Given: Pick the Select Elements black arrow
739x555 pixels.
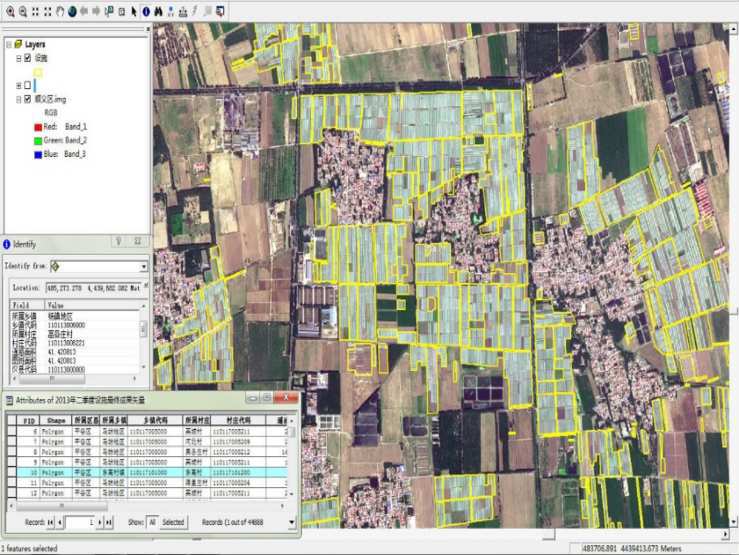Looking at the screenshot, I should point(134,11).
